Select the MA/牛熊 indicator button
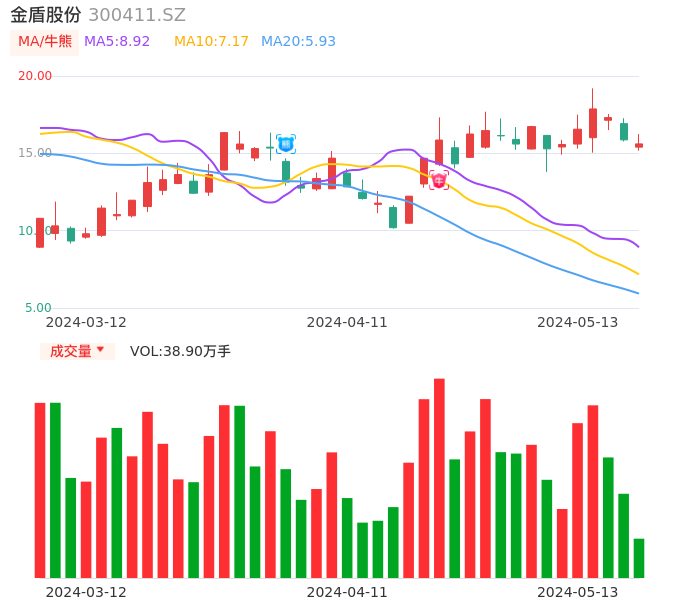Image resolution: width=686 pixels, height=606 pixels. (x=45, y=42)
